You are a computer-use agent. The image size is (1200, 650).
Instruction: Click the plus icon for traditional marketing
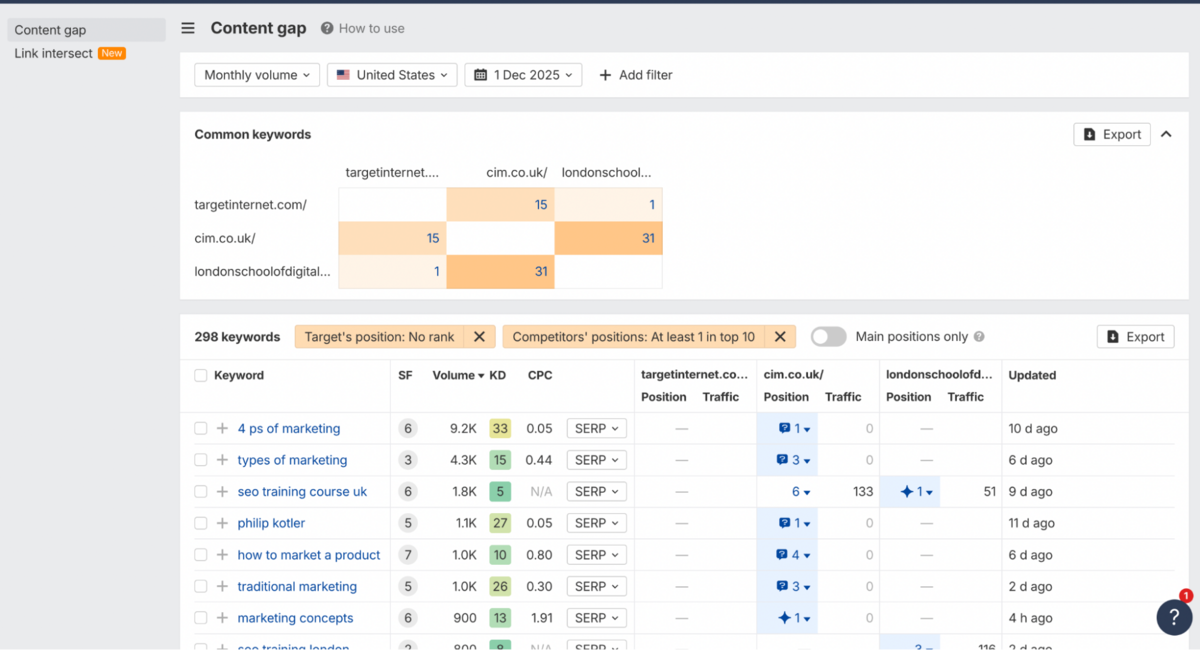[x=222, y=586]
